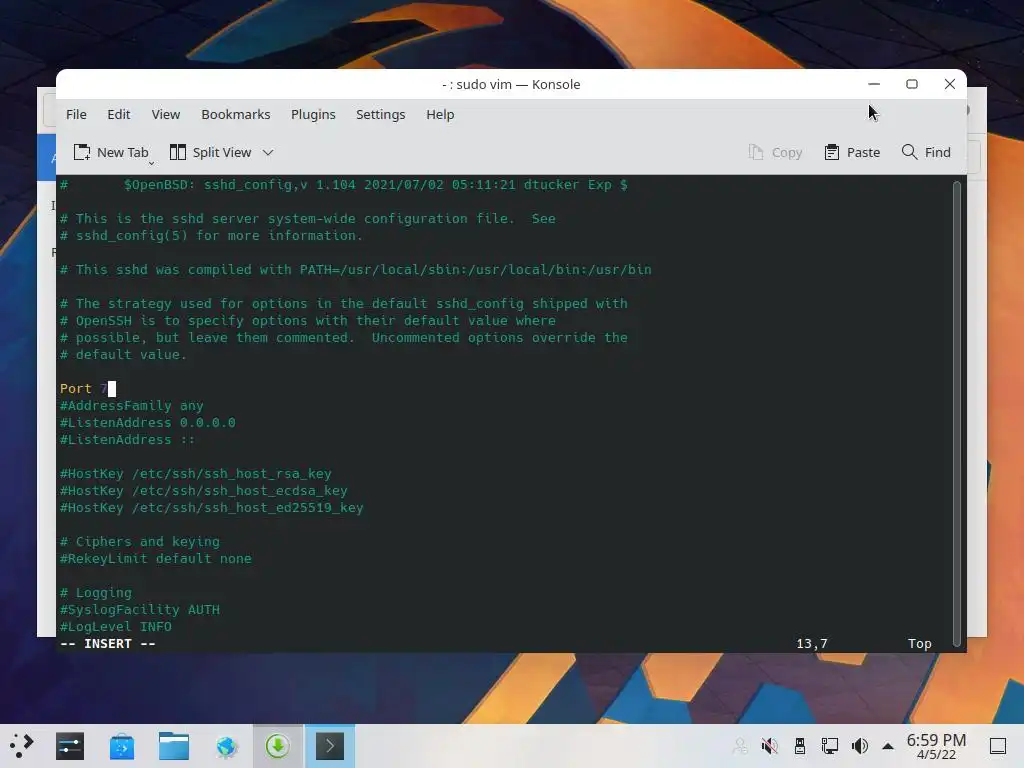Image resolution: width=1024 pixels, height=768 pixels.
Task: Click the user status tray icon
Action: point(739,746)
